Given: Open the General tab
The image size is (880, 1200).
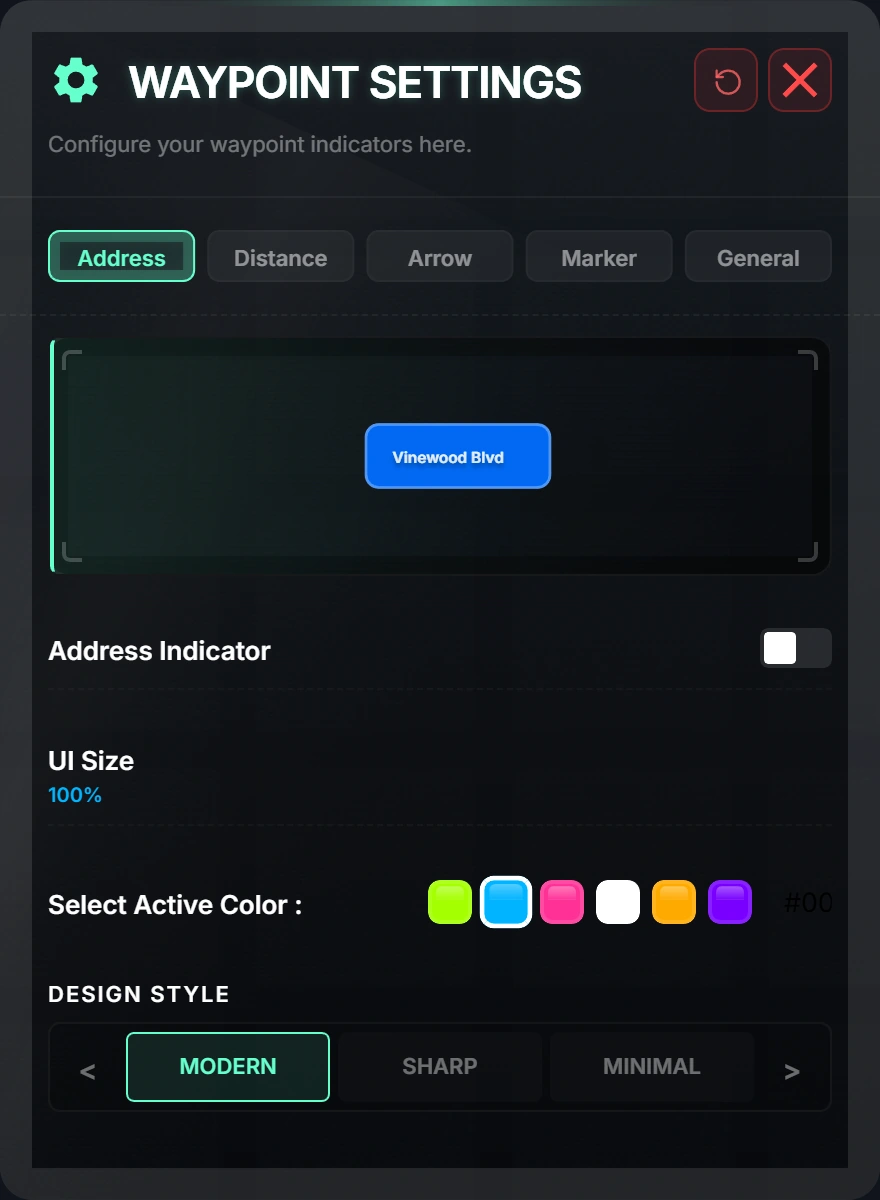Looking at the screenshot, I should [758, 257].
